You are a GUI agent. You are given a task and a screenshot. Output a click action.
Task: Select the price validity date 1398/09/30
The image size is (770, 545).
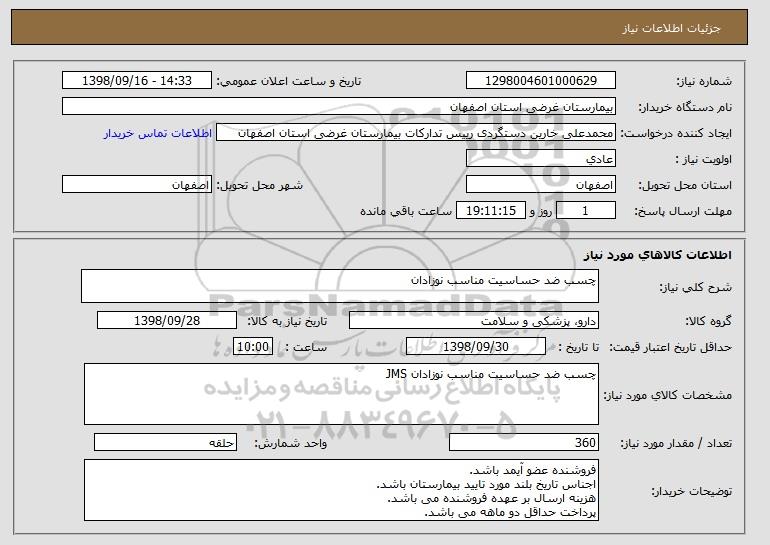tap(476, 347)
